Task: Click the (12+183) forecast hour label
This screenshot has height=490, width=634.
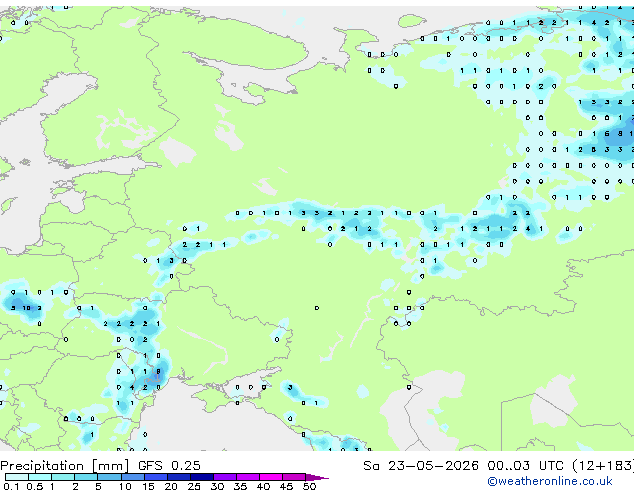Action: coord(604,466)
